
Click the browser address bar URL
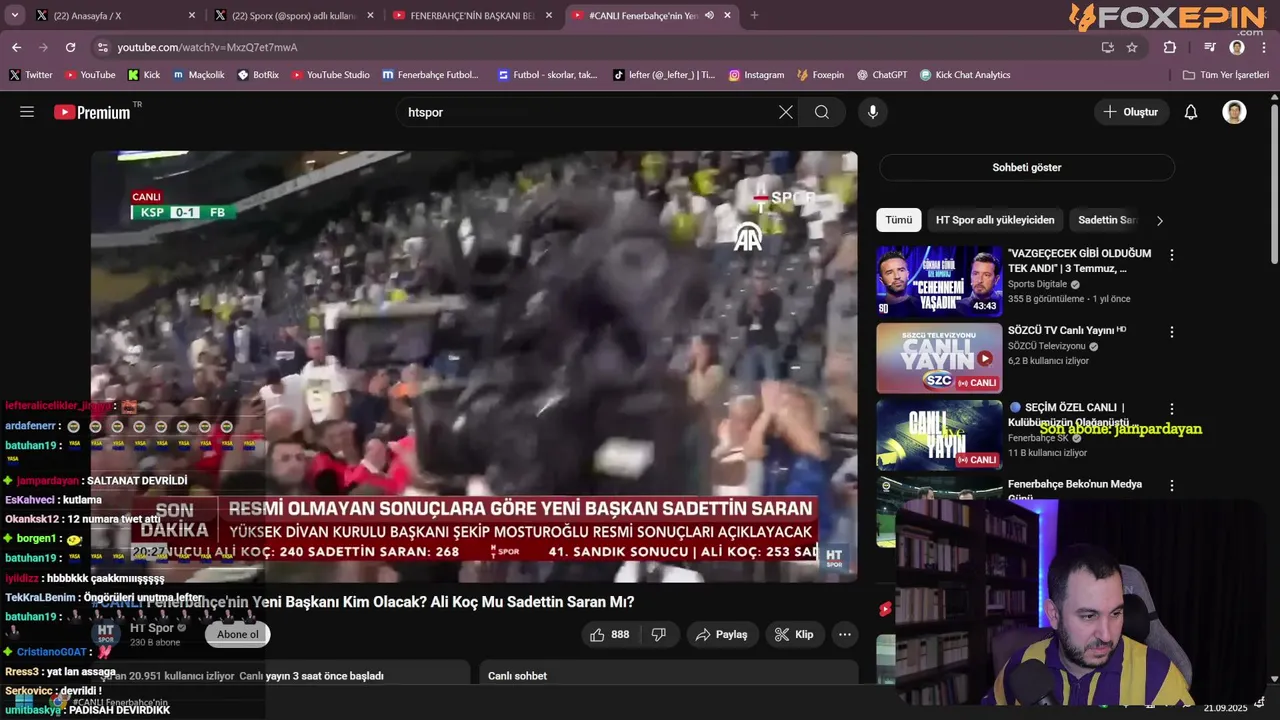click(207, 47)
